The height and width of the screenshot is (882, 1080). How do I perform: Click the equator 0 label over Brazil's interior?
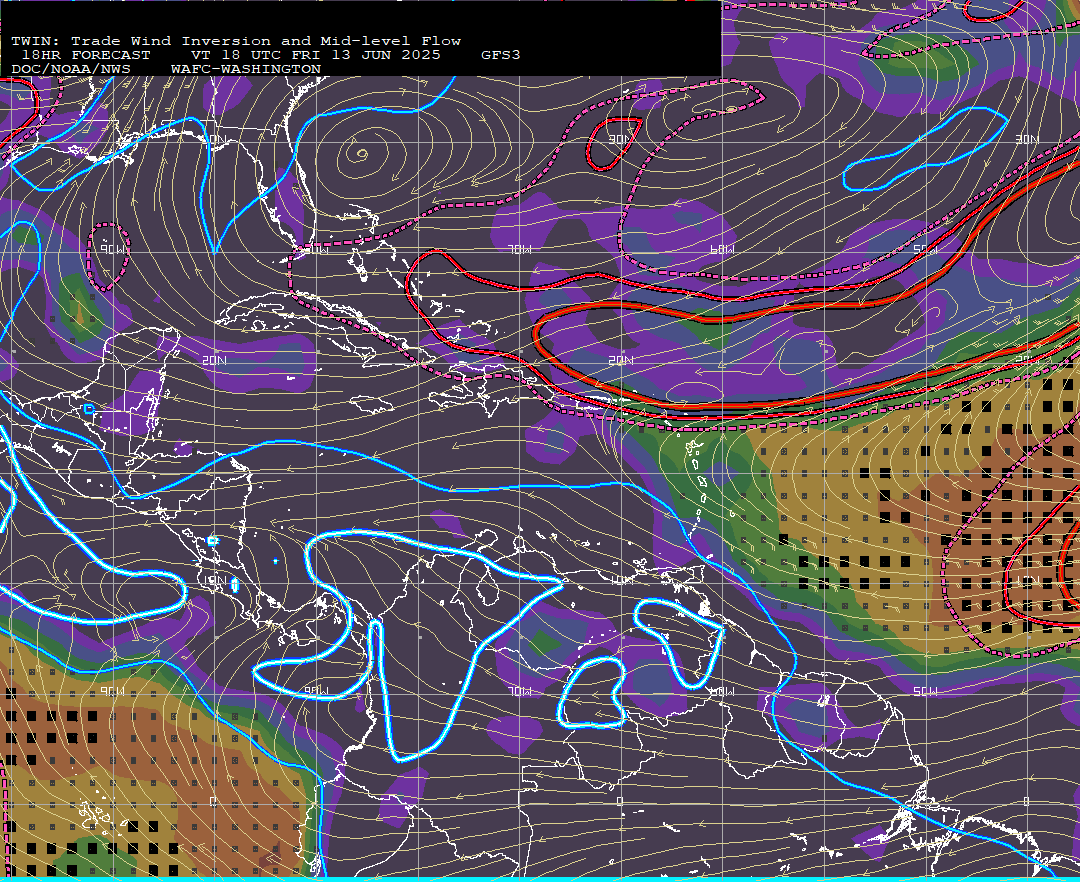619,801
